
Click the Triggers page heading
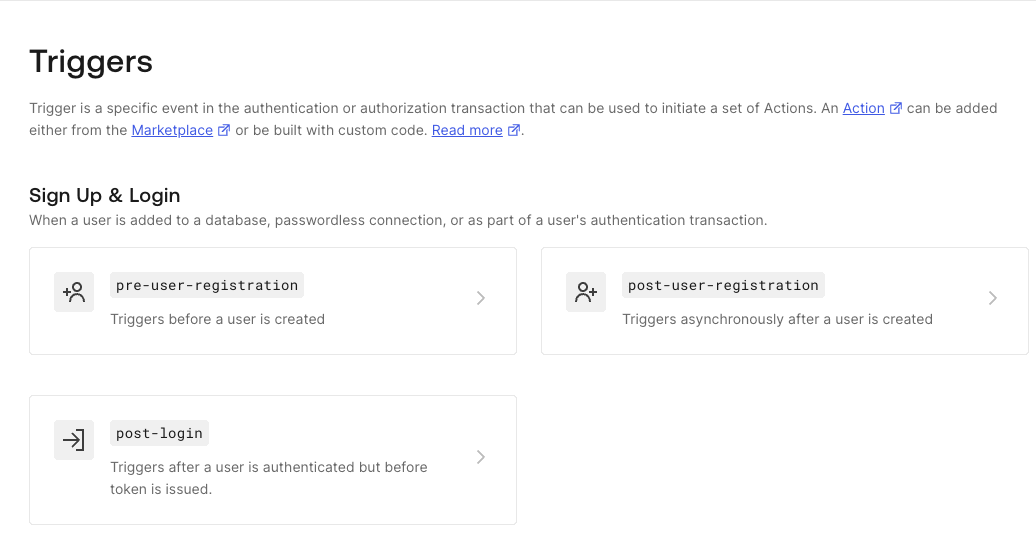tap(91, 62)
